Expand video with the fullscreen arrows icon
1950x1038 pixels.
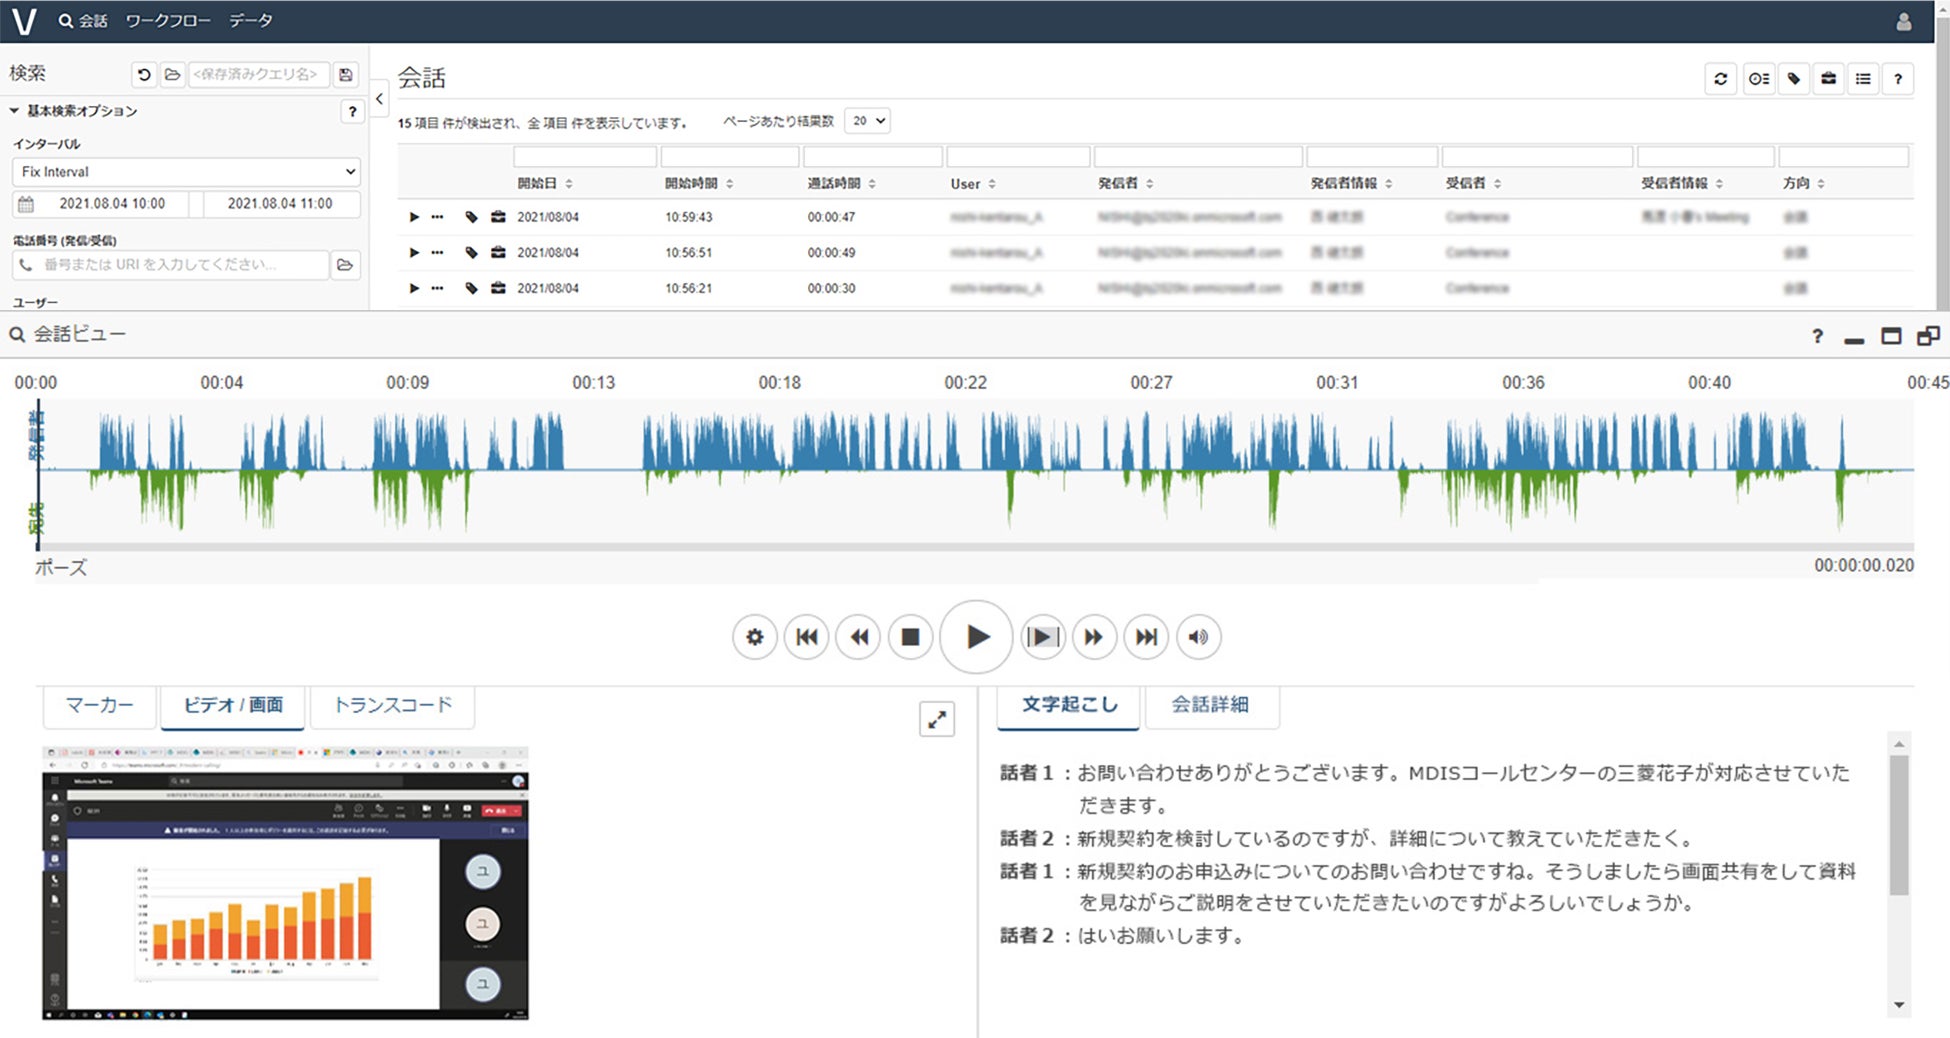(x=937, y=719)
